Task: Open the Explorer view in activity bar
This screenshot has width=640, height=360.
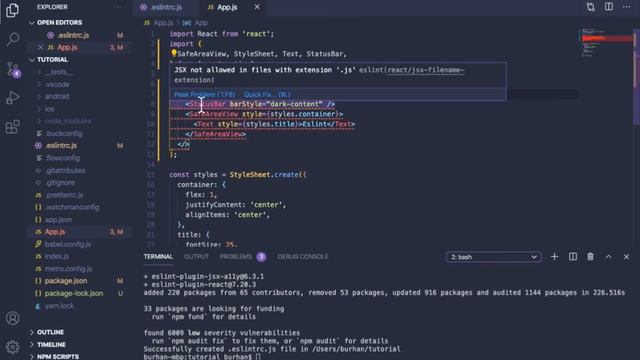Action: pos(13,11)
